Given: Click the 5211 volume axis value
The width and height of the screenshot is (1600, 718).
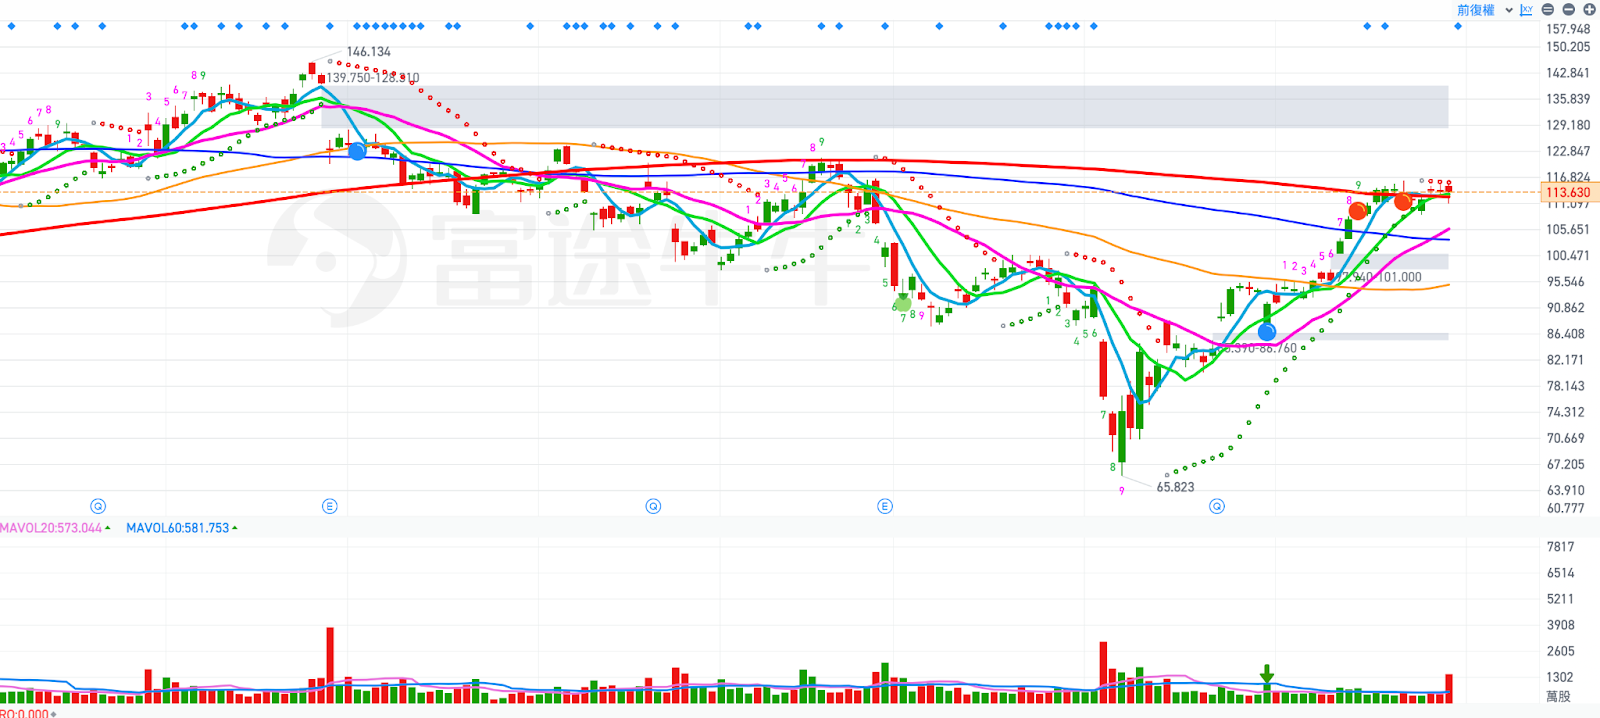Looking at the screenshot, I should click(x=1560, y=599).
